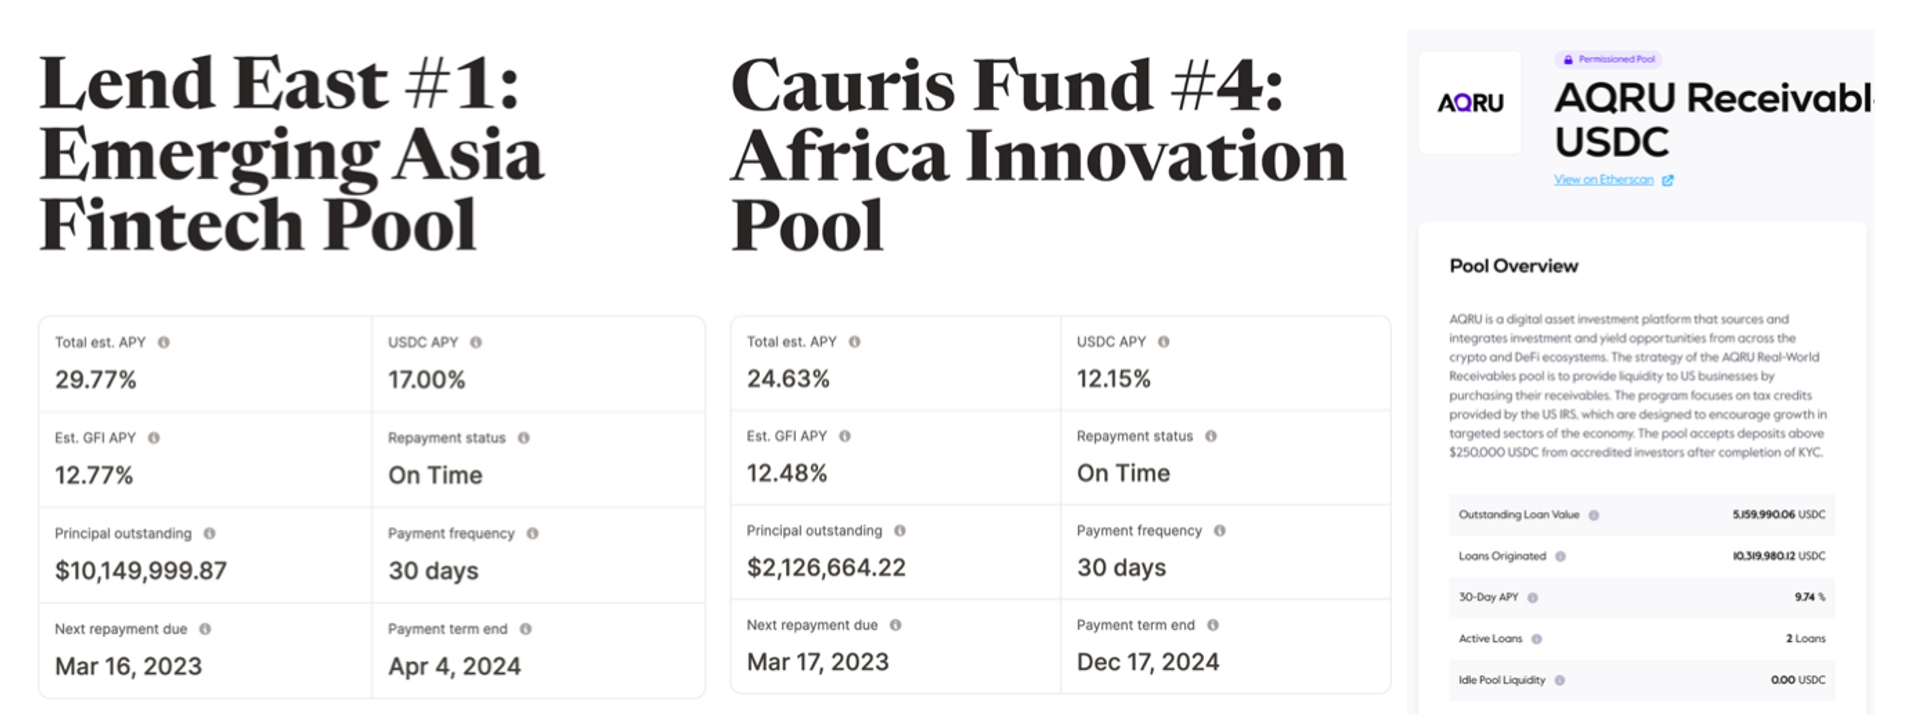Click the Permissioned Pool badge

point(1609,59)
